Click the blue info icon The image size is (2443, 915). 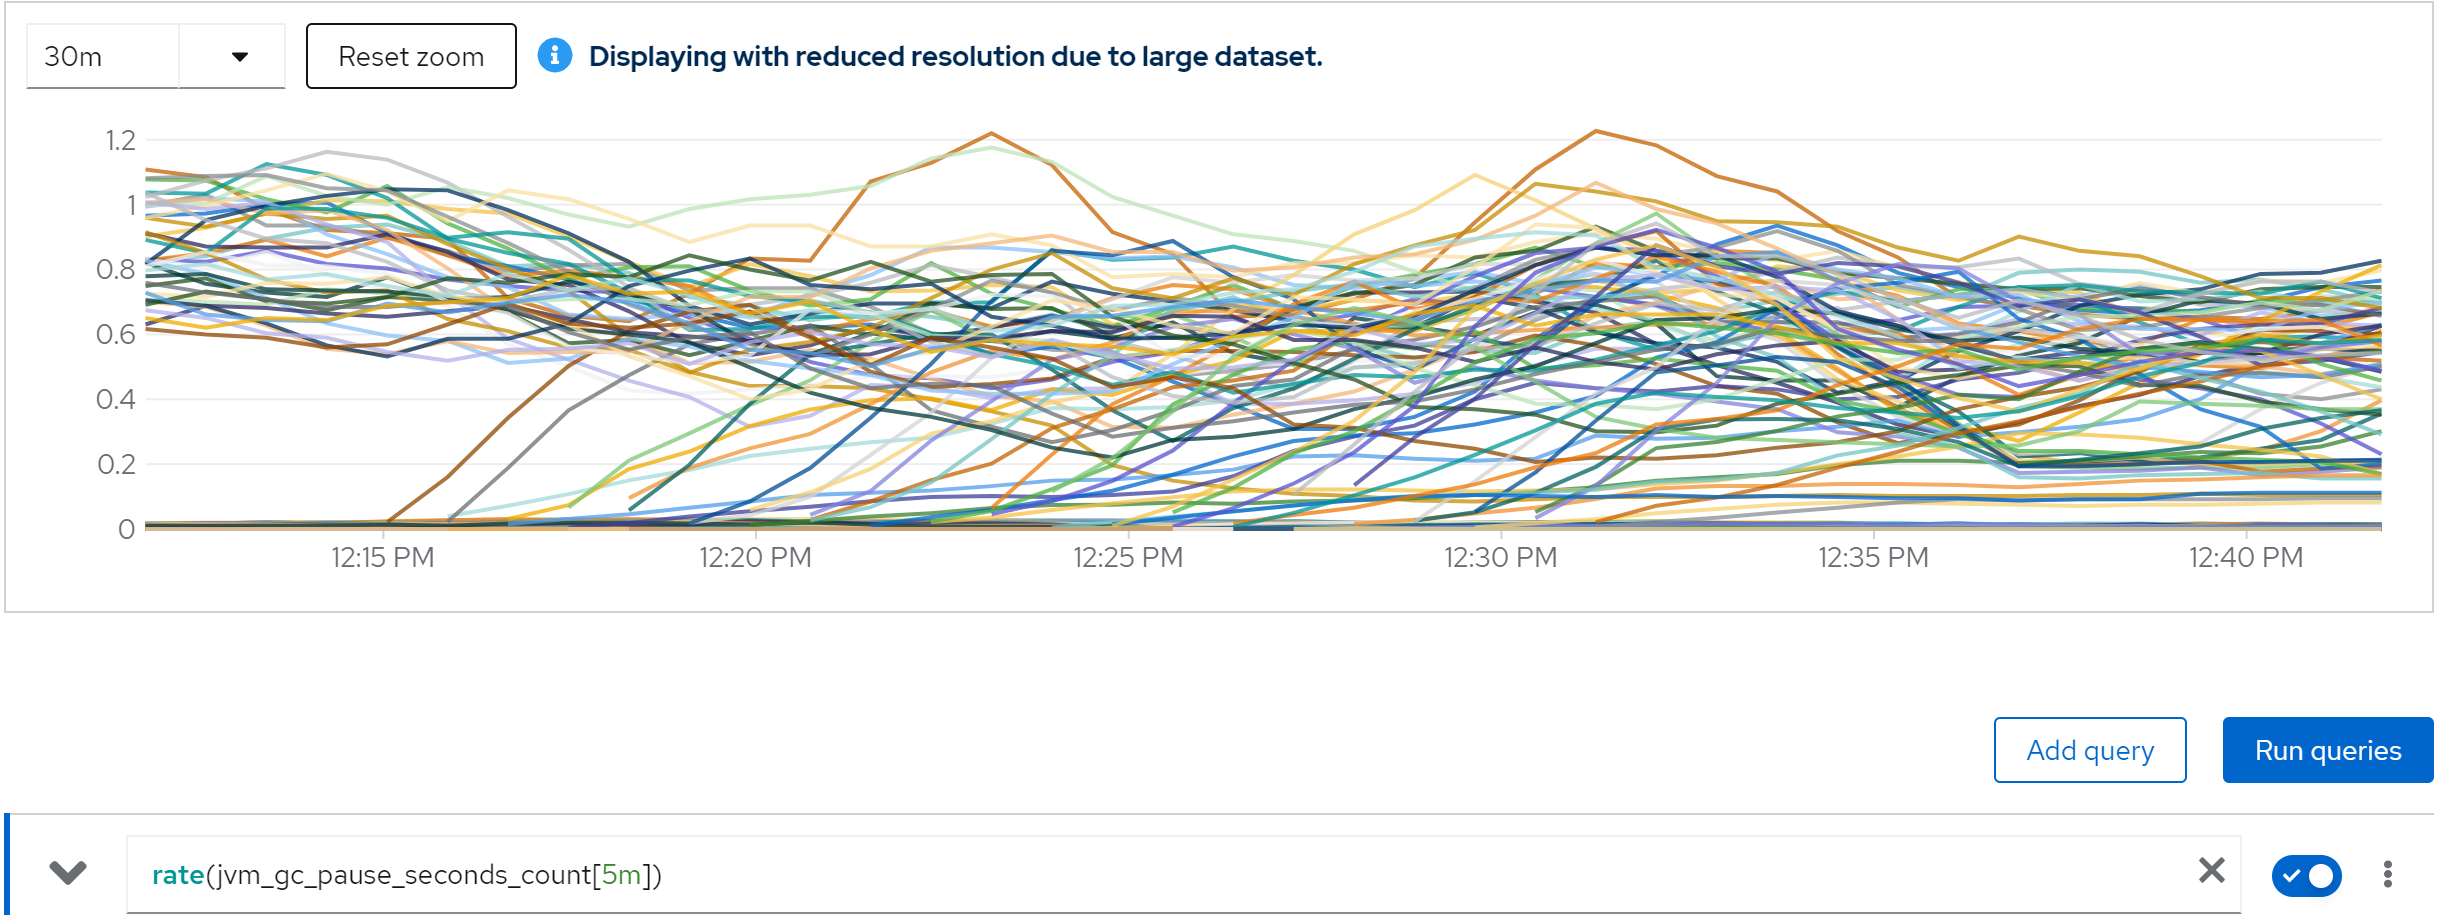(x=555, y=56)
